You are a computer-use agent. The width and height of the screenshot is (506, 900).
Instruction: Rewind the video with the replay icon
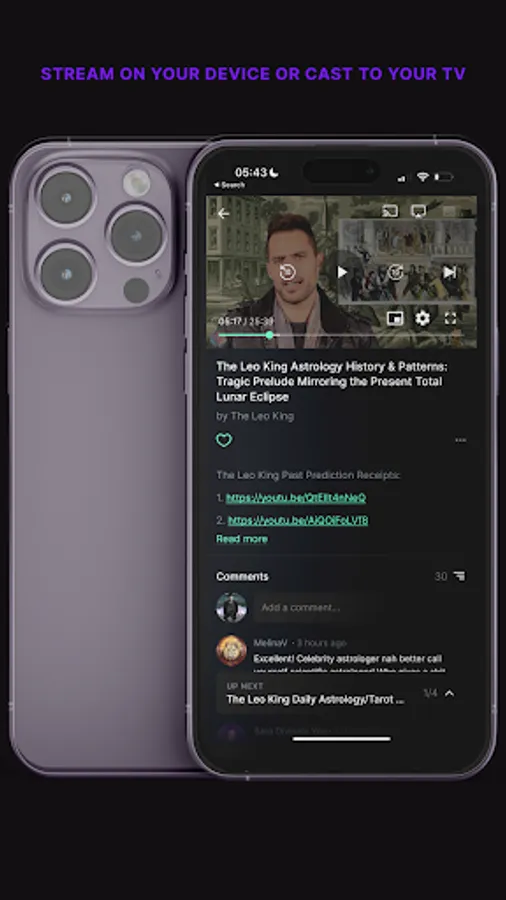(x=287, y=271)
